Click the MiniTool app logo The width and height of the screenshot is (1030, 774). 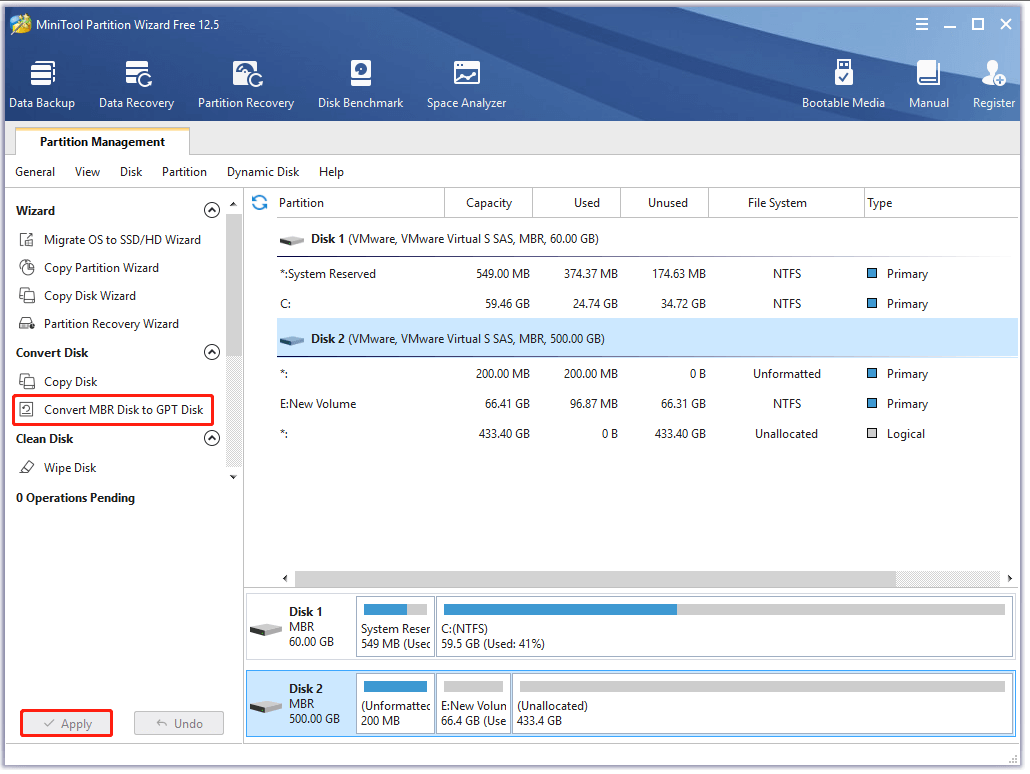pos(20,24)
